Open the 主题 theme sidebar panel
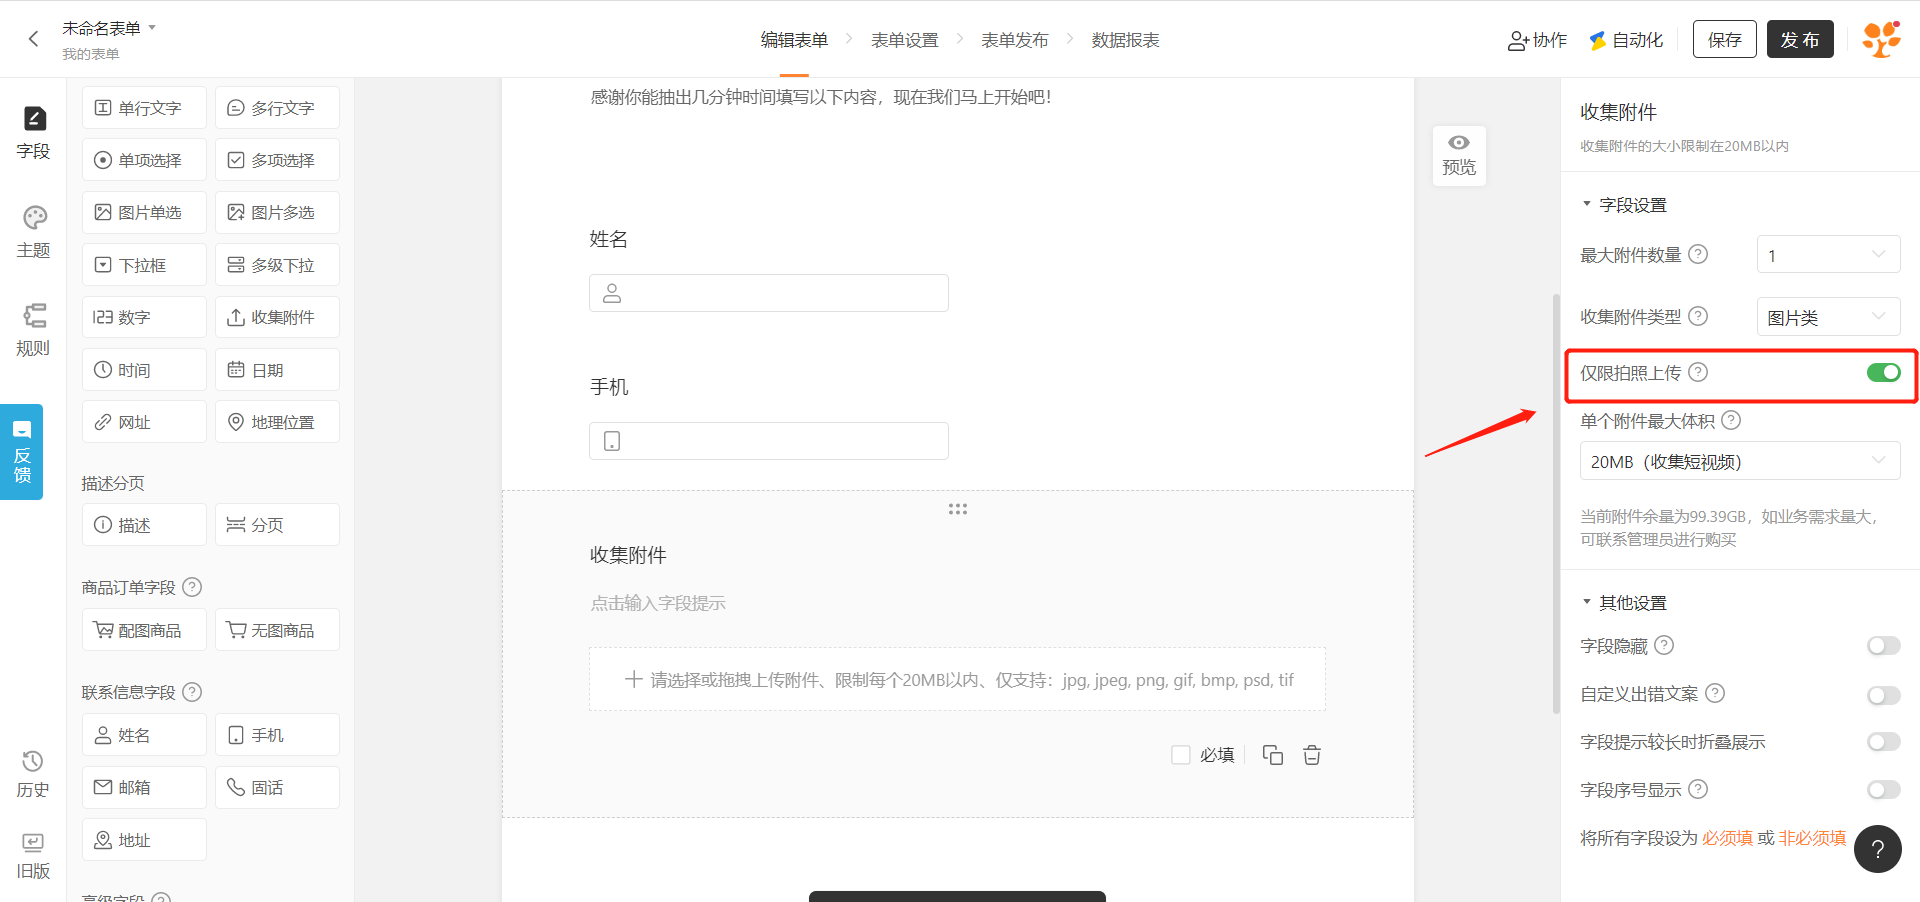 (x=34, y=231)
